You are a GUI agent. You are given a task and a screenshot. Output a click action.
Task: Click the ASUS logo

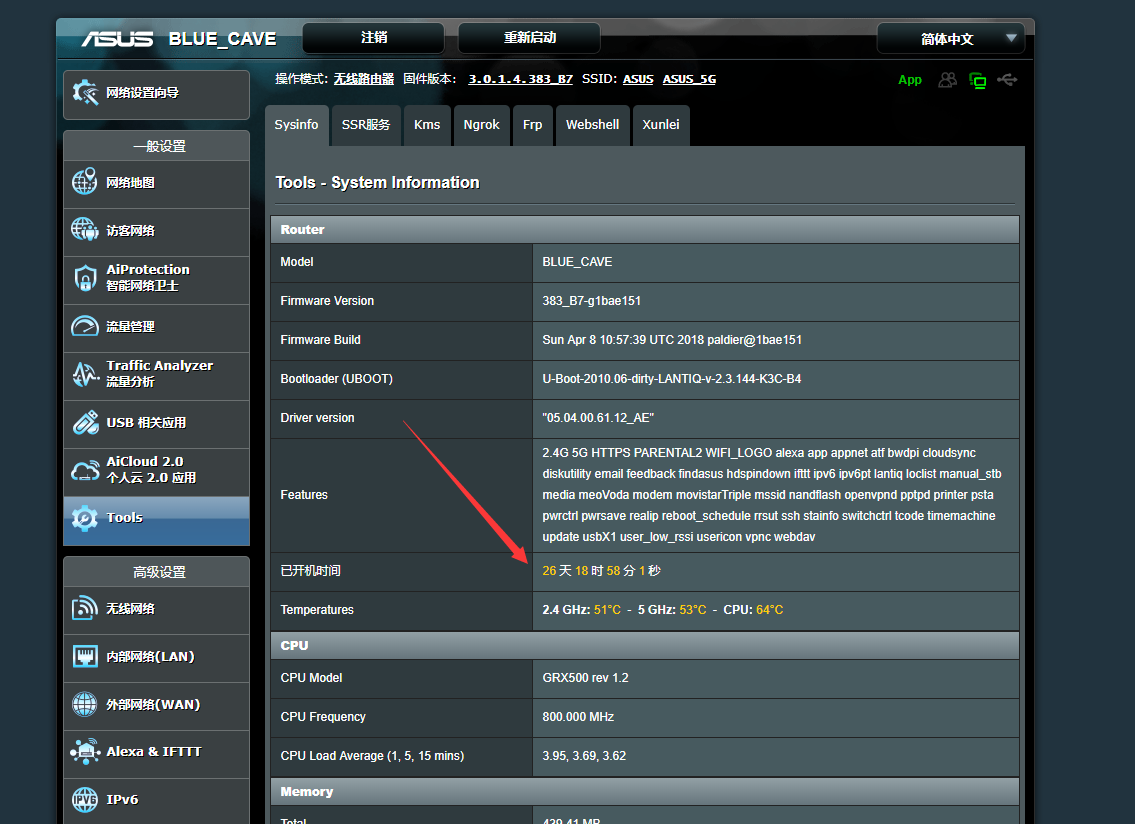click(x=117, y=38)
